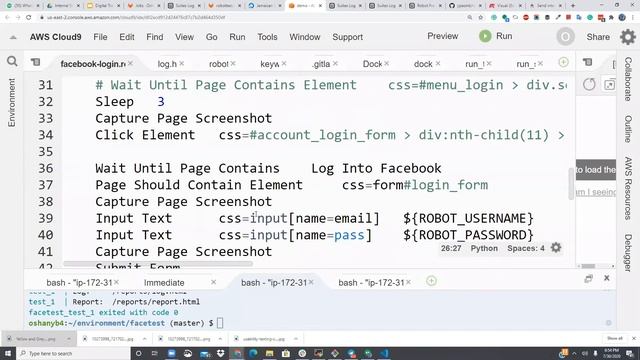Click the green Run button
Image resolution: width=640 pixels, height=360 pixels.
click(496, 36)
